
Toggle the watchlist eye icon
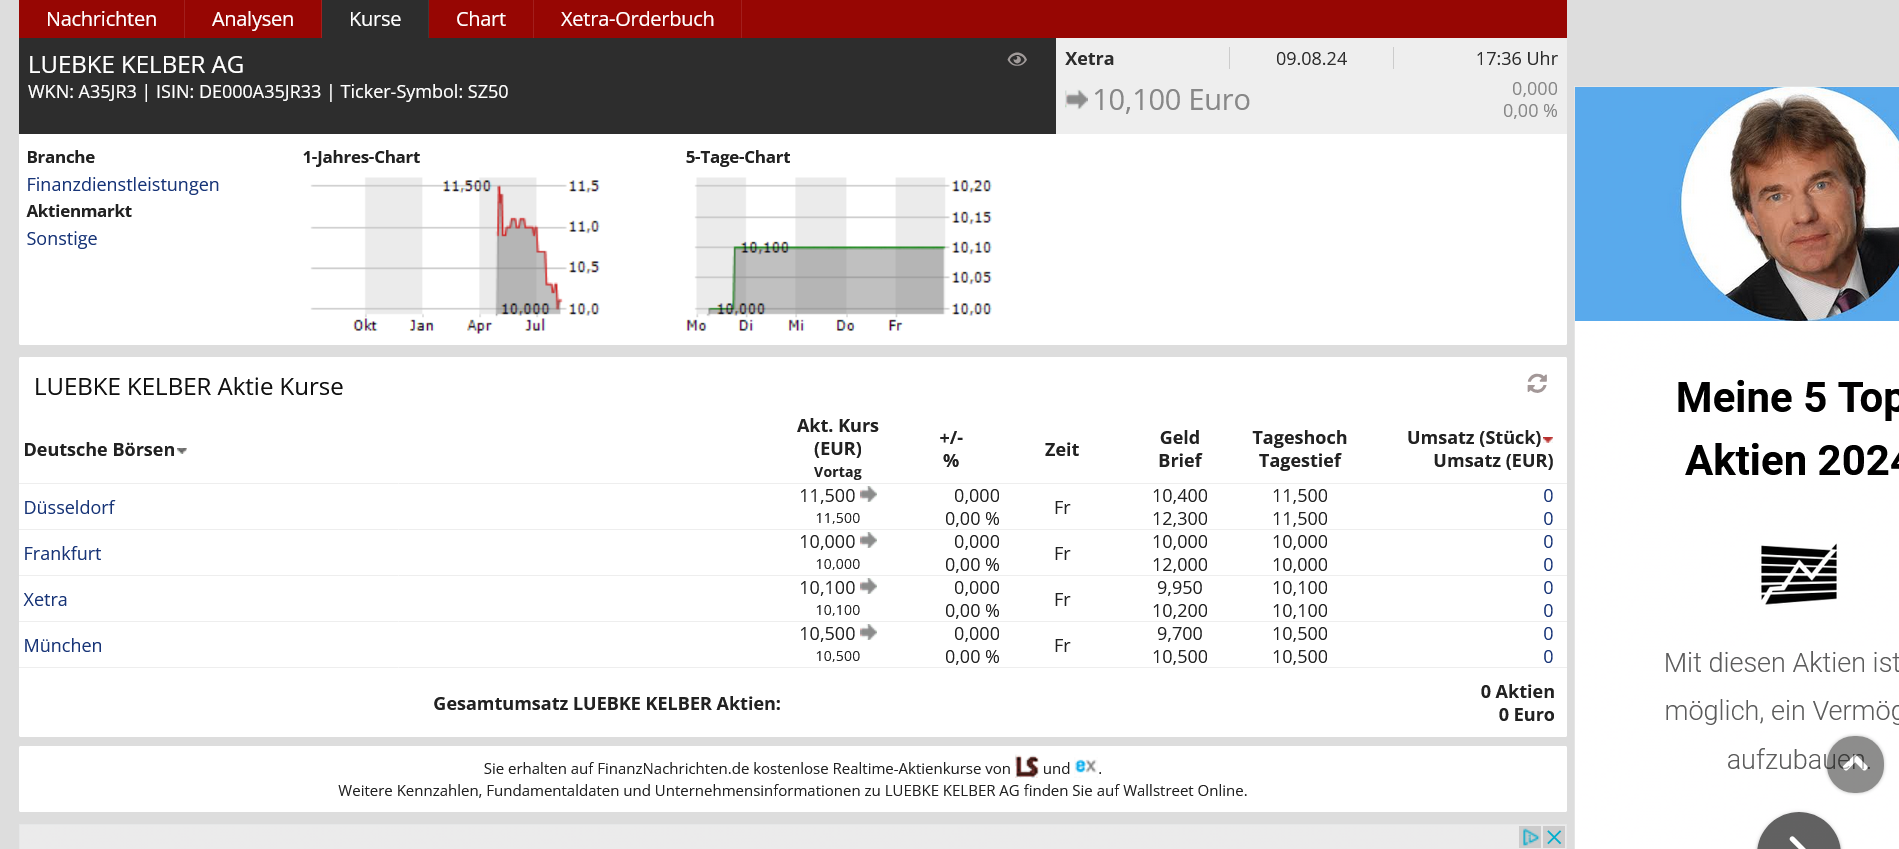(x=1017, y=60)
